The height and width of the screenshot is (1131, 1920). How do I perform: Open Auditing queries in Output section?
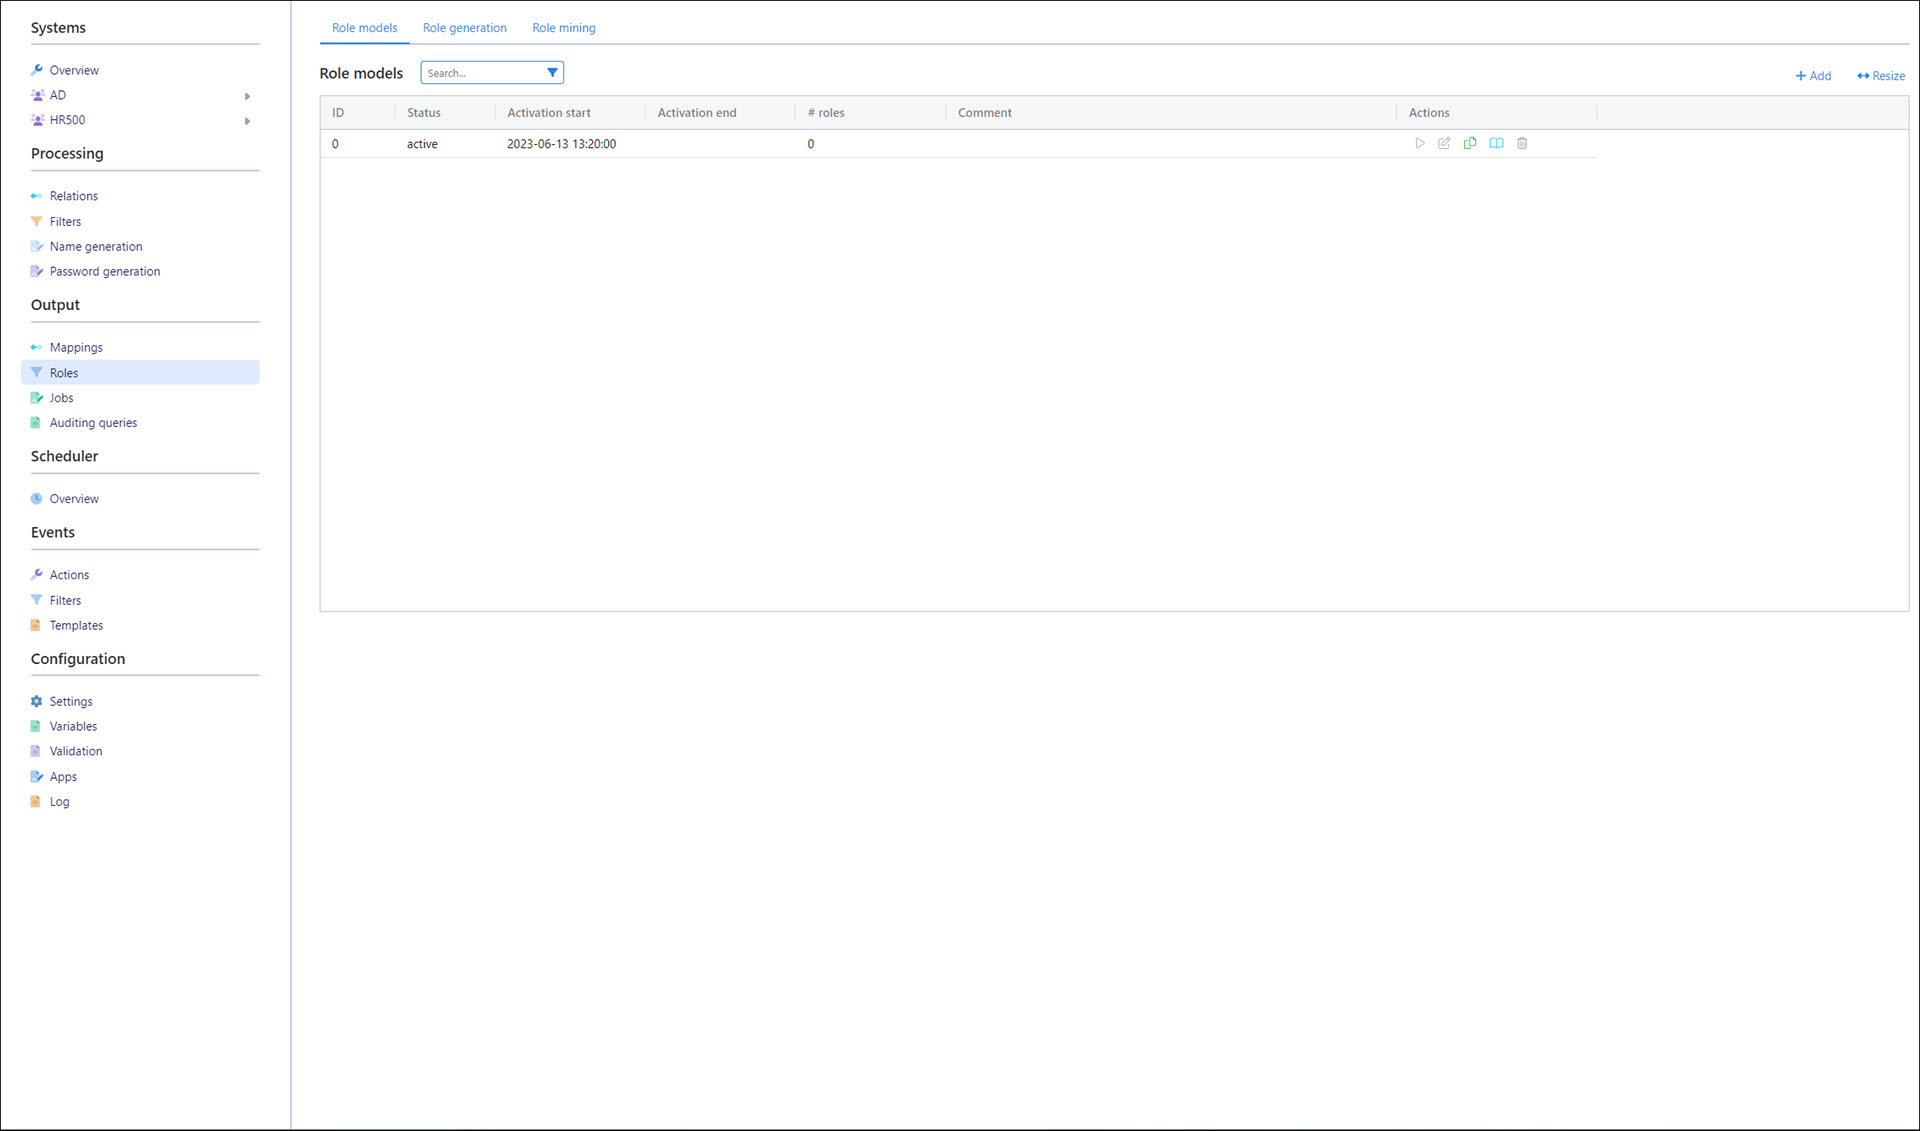click(x=93, y=422)
